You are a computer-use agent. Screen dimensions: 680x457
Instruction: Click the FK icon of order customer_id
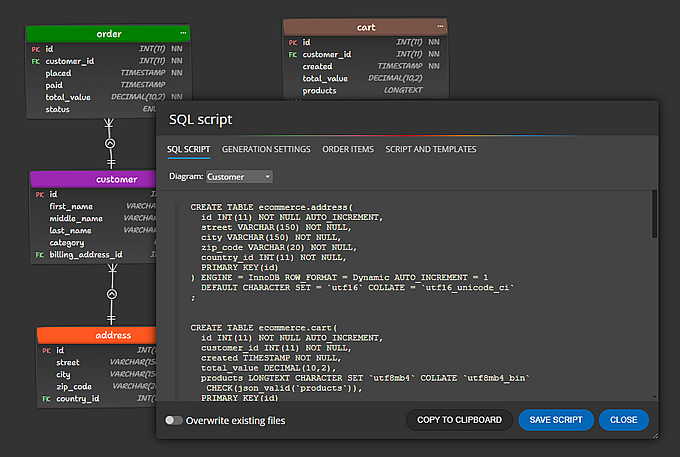tap(36, 62)
